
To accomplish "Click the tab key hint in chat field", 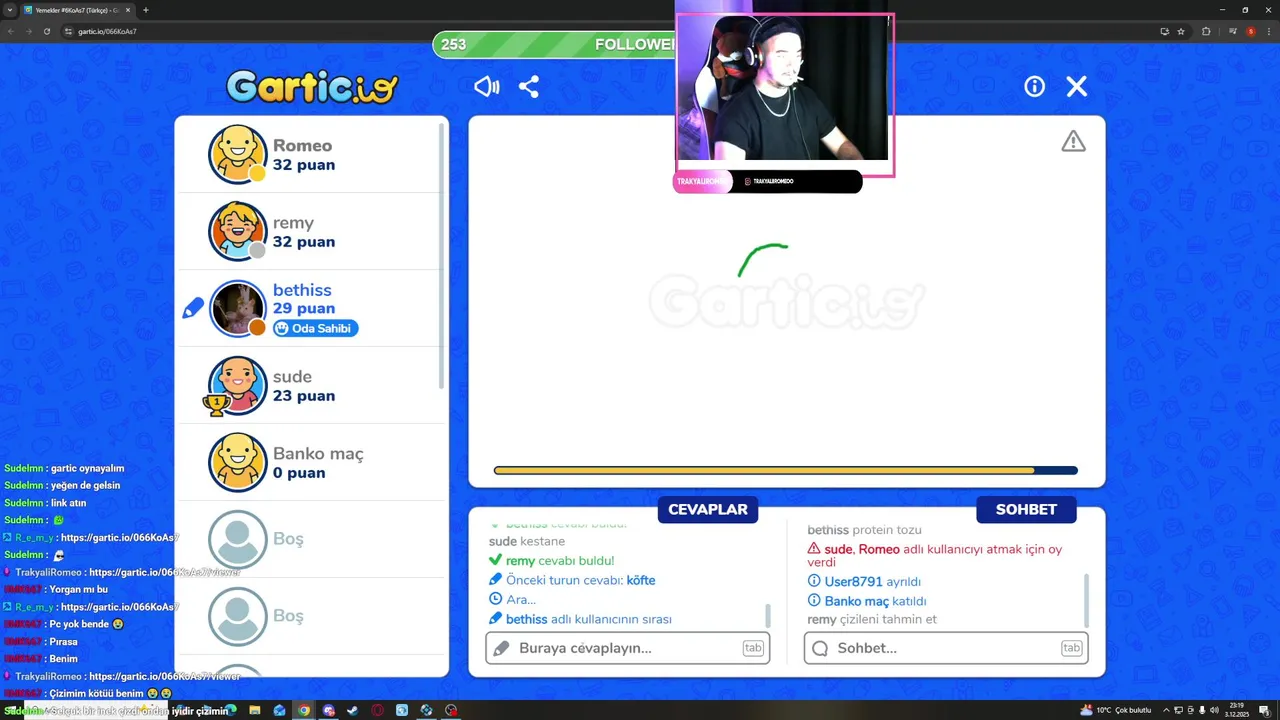I will point(1071,648).
